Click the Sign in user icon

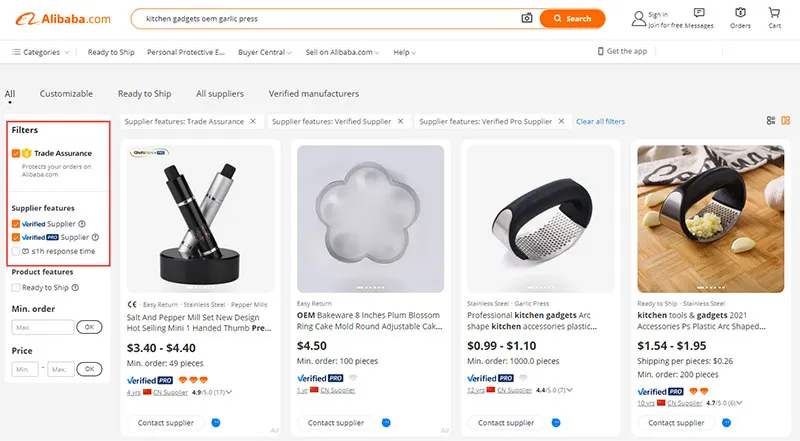(638, 18)
